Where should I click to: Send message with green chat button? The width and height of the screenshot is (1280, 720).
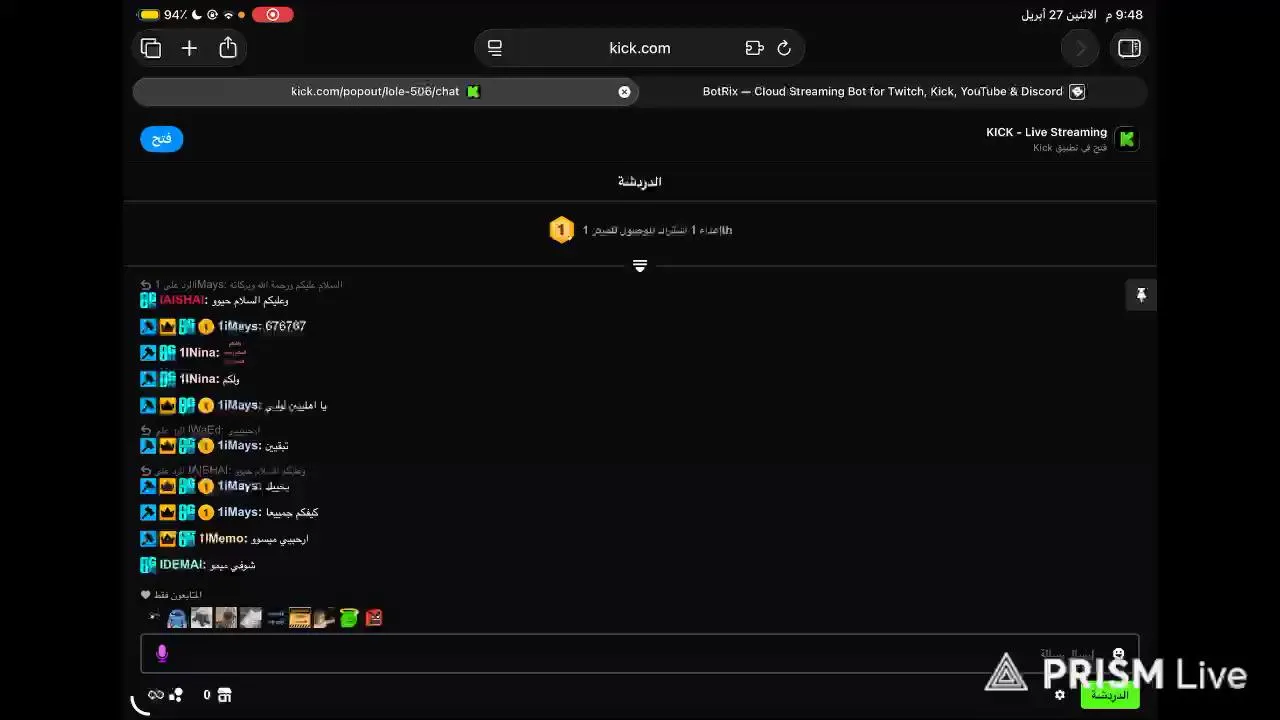click(1110, 695)
